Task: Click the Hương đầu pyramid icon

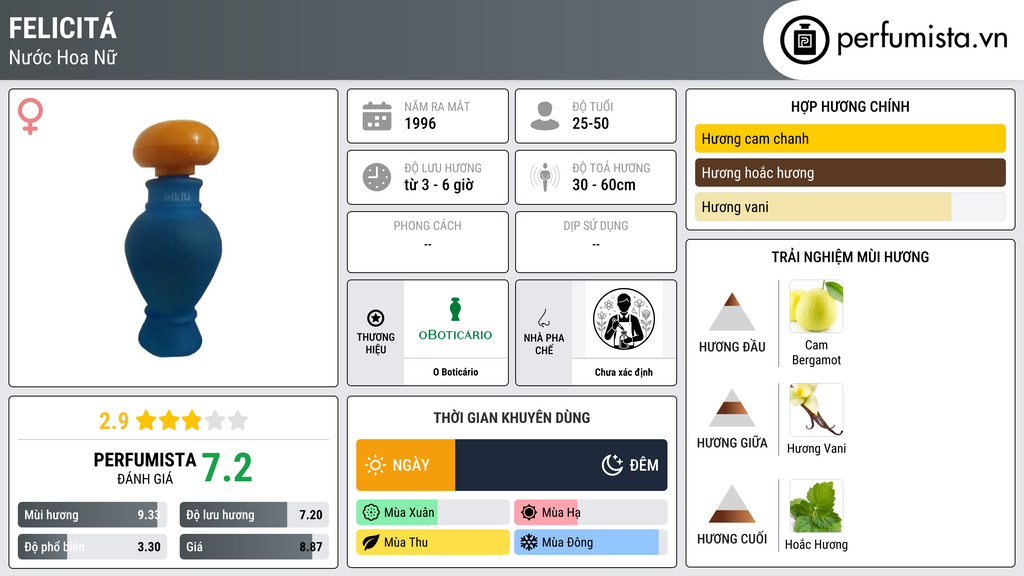Action: (x=732, y=312)
